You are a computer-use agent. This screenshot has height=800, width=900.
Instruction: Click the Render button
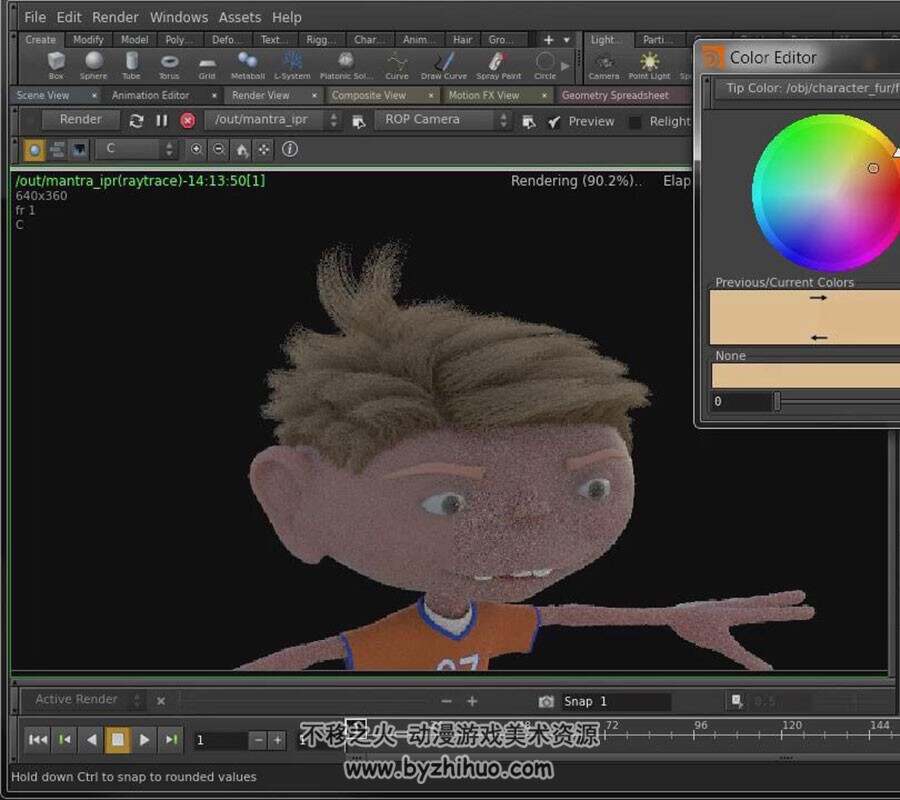(80, 119)
